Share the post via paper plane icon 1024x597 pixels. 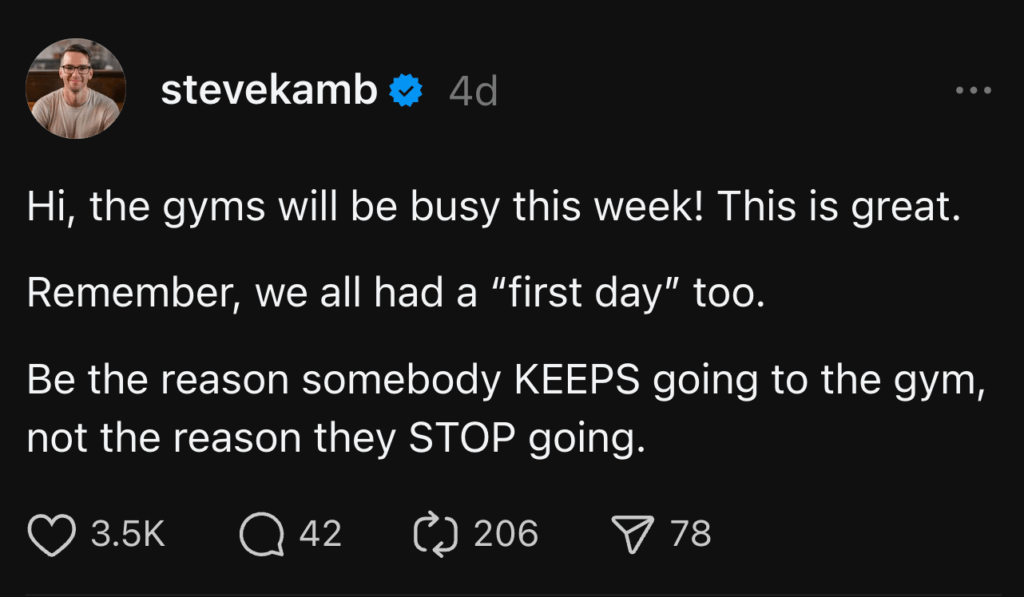point(632,533)
